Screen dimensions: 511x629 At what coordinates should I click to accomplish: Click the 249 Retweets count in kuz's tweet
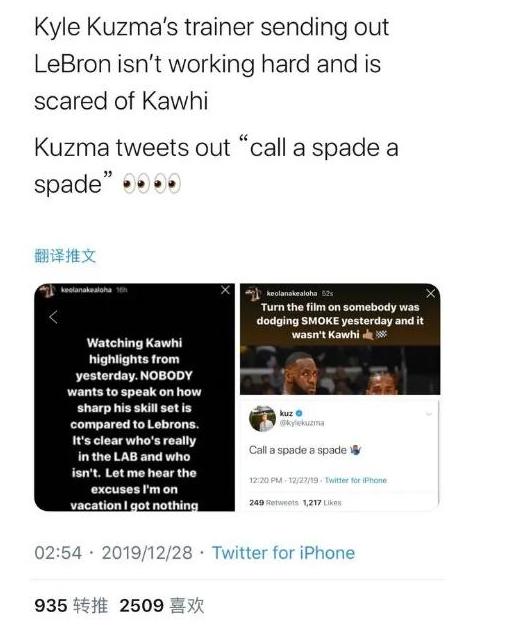[274, 502]
